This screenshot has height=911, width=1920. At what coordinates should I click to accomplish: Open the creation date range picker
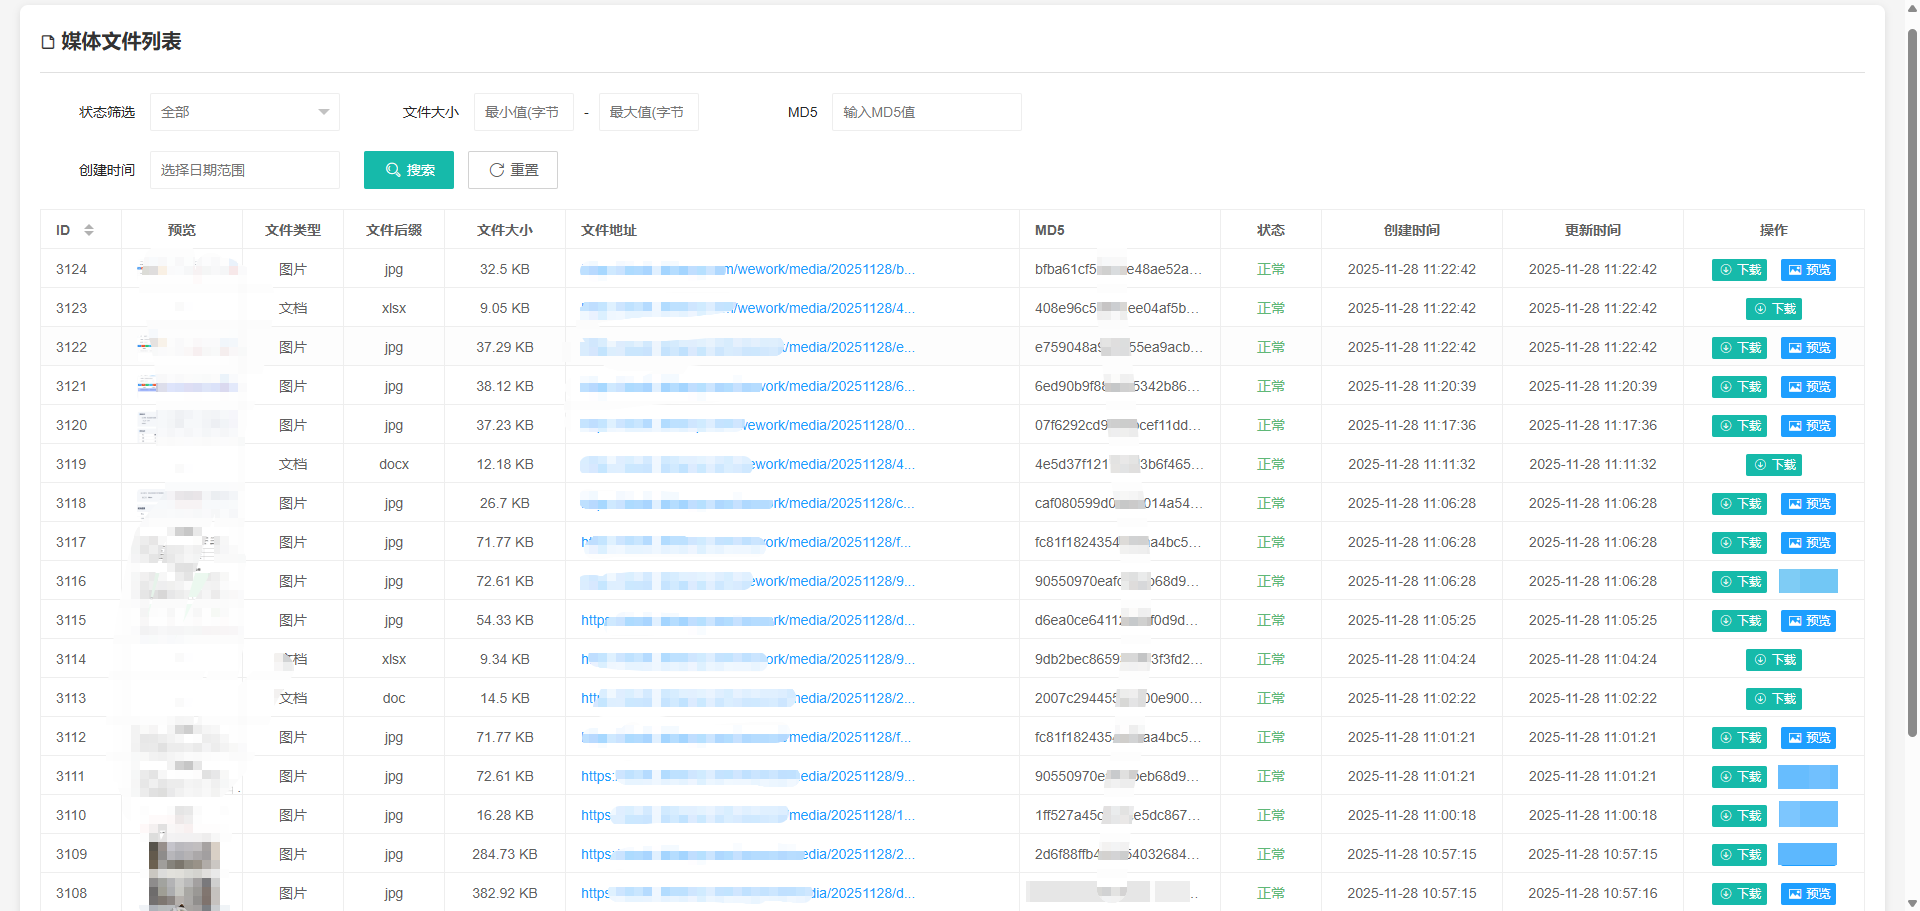point(244,170)
